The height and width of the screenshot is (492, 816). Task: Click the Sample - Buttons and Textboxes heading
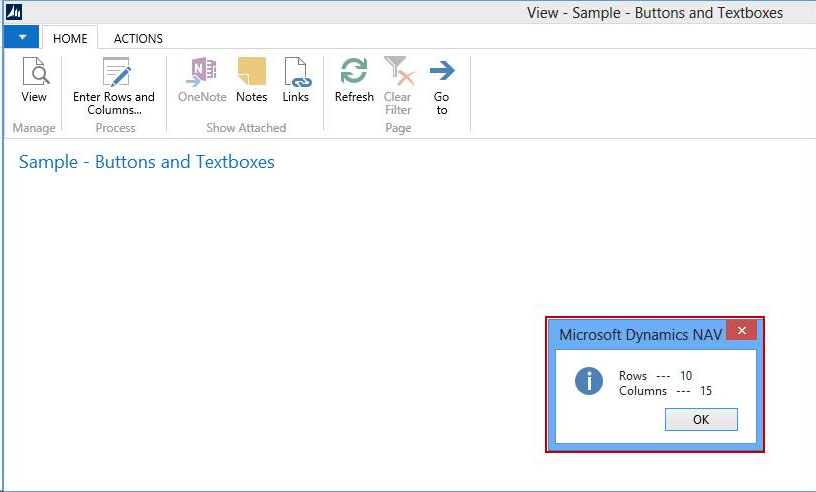[147, 162]
